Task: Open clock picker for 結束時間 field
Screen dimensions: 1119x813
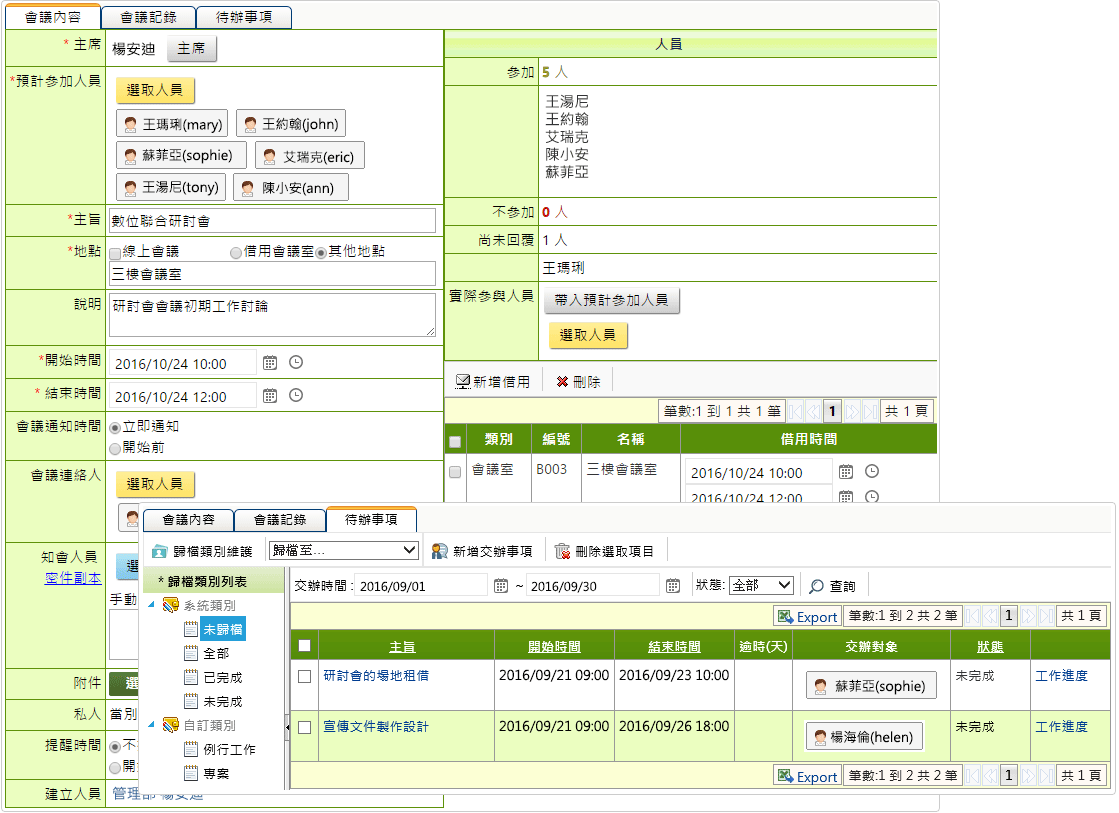Action: coord(296,396)
